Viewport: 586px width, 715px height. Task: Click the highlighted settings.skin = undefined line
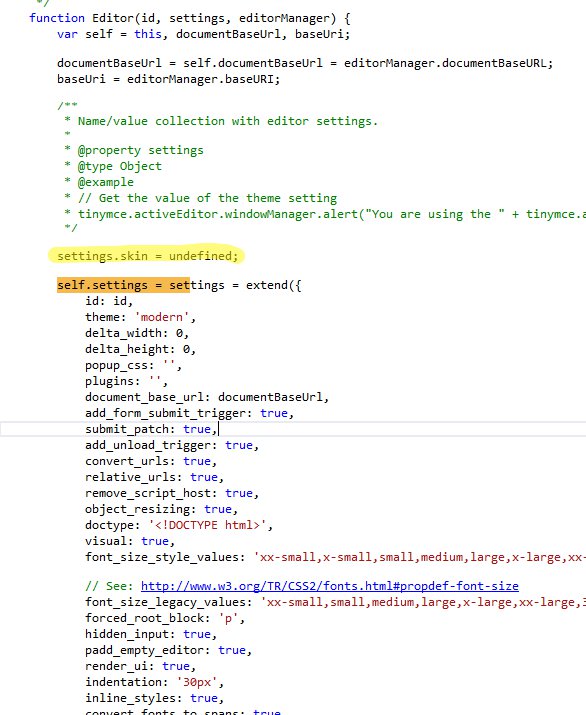[147, 256]
